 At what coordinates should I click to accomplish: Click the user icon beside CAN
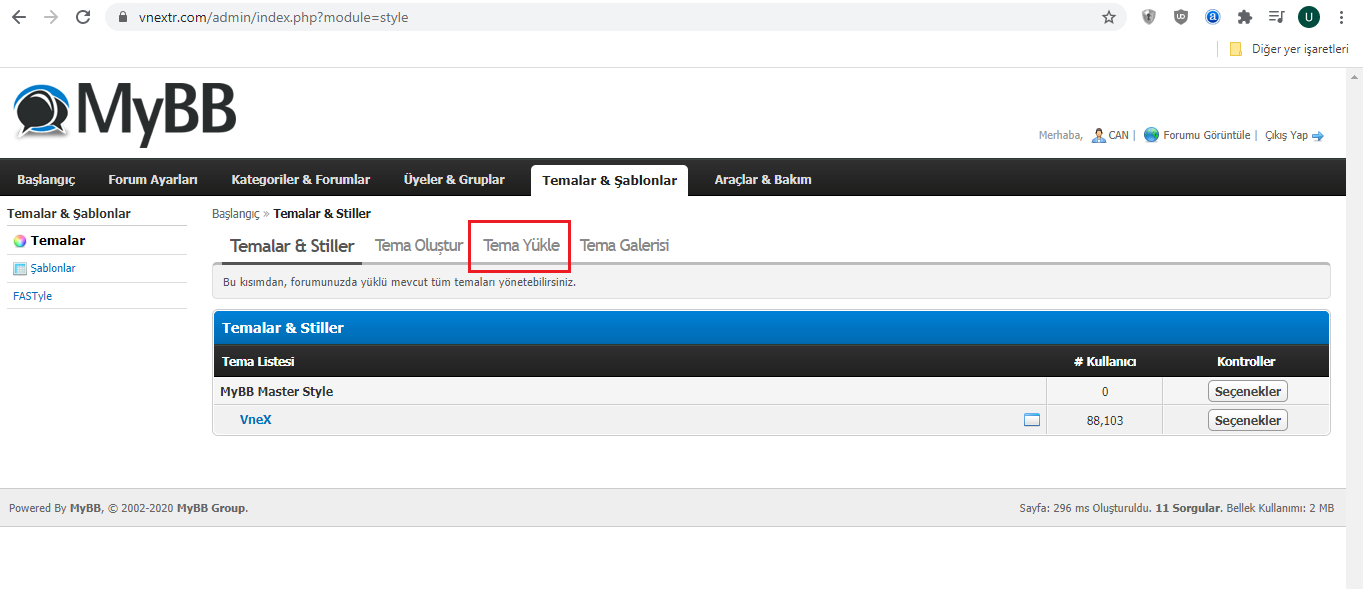1098,135
